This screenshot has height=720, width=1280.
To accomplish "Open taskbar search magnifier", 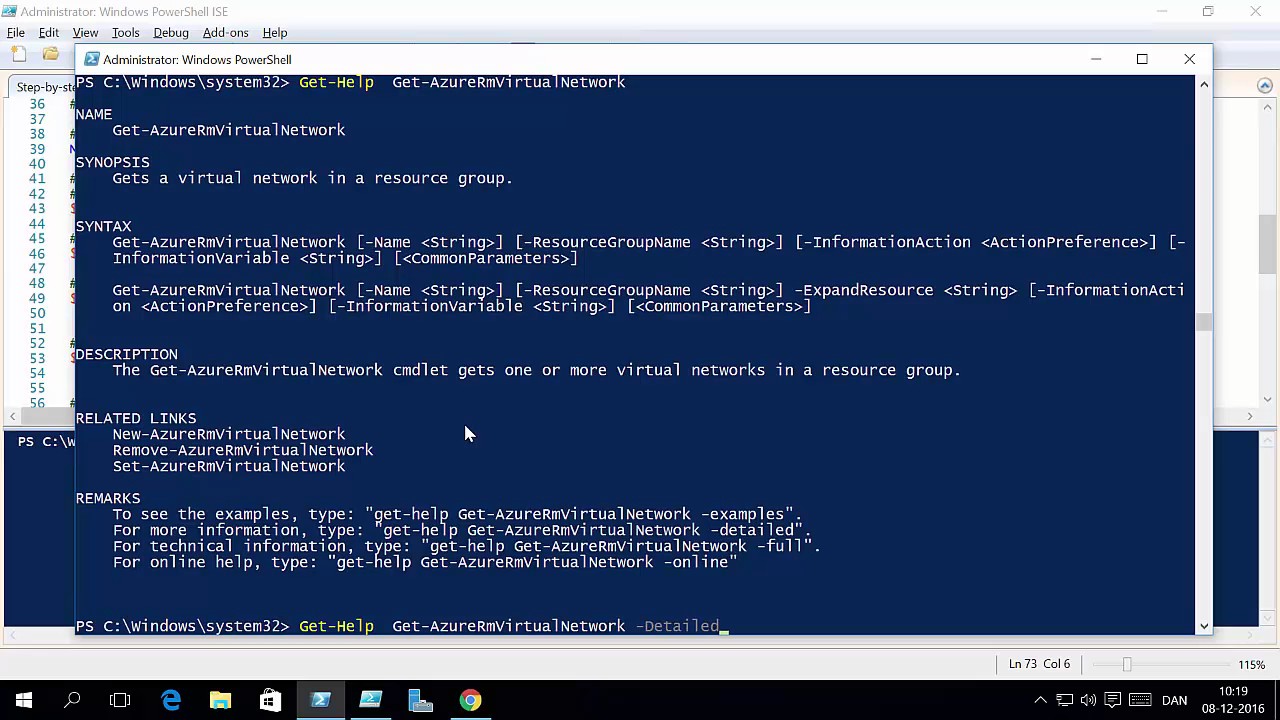I will [72, 700].
